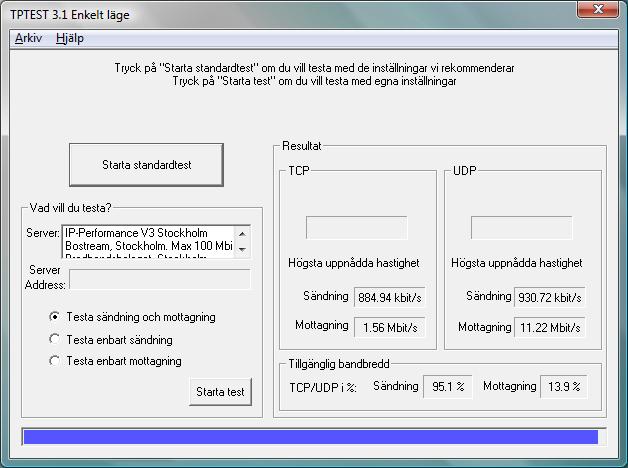Click UDP Sändning value 930.72 kbit/s

tap(550, 297)
